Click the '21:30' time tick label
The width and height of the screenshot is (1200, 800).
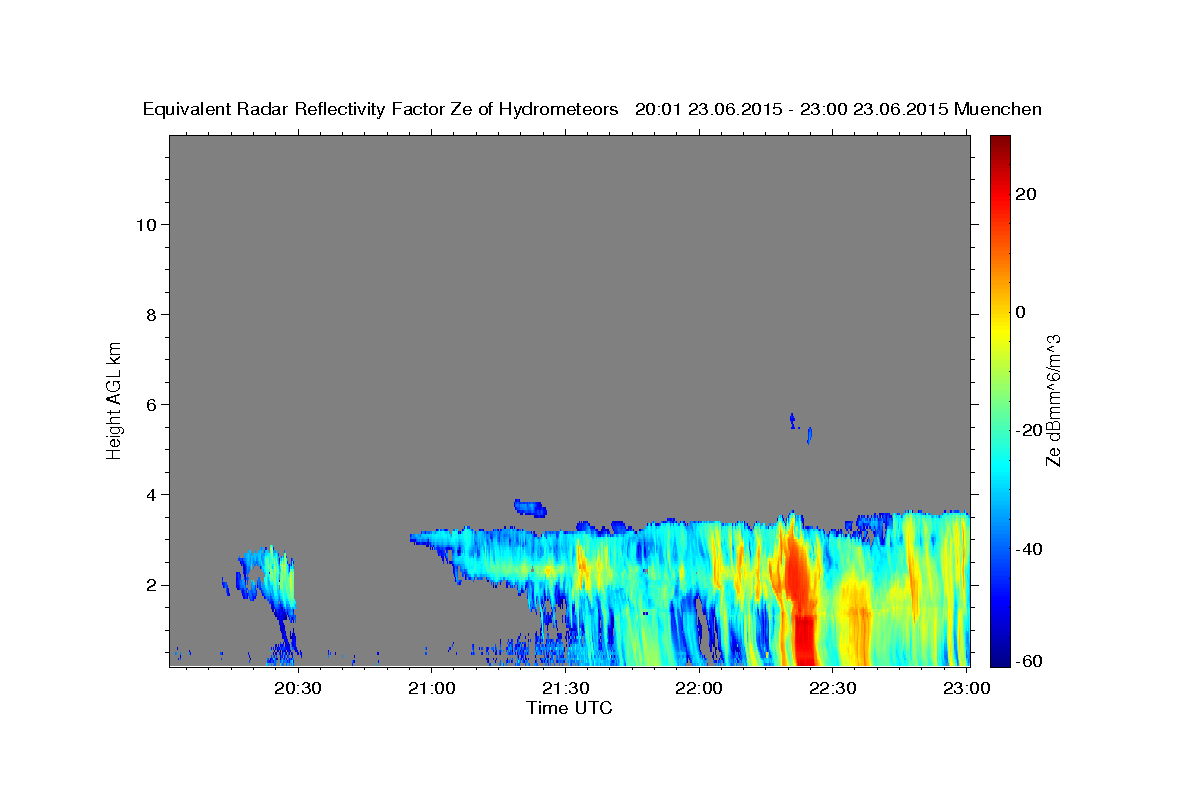pos(566,688)
